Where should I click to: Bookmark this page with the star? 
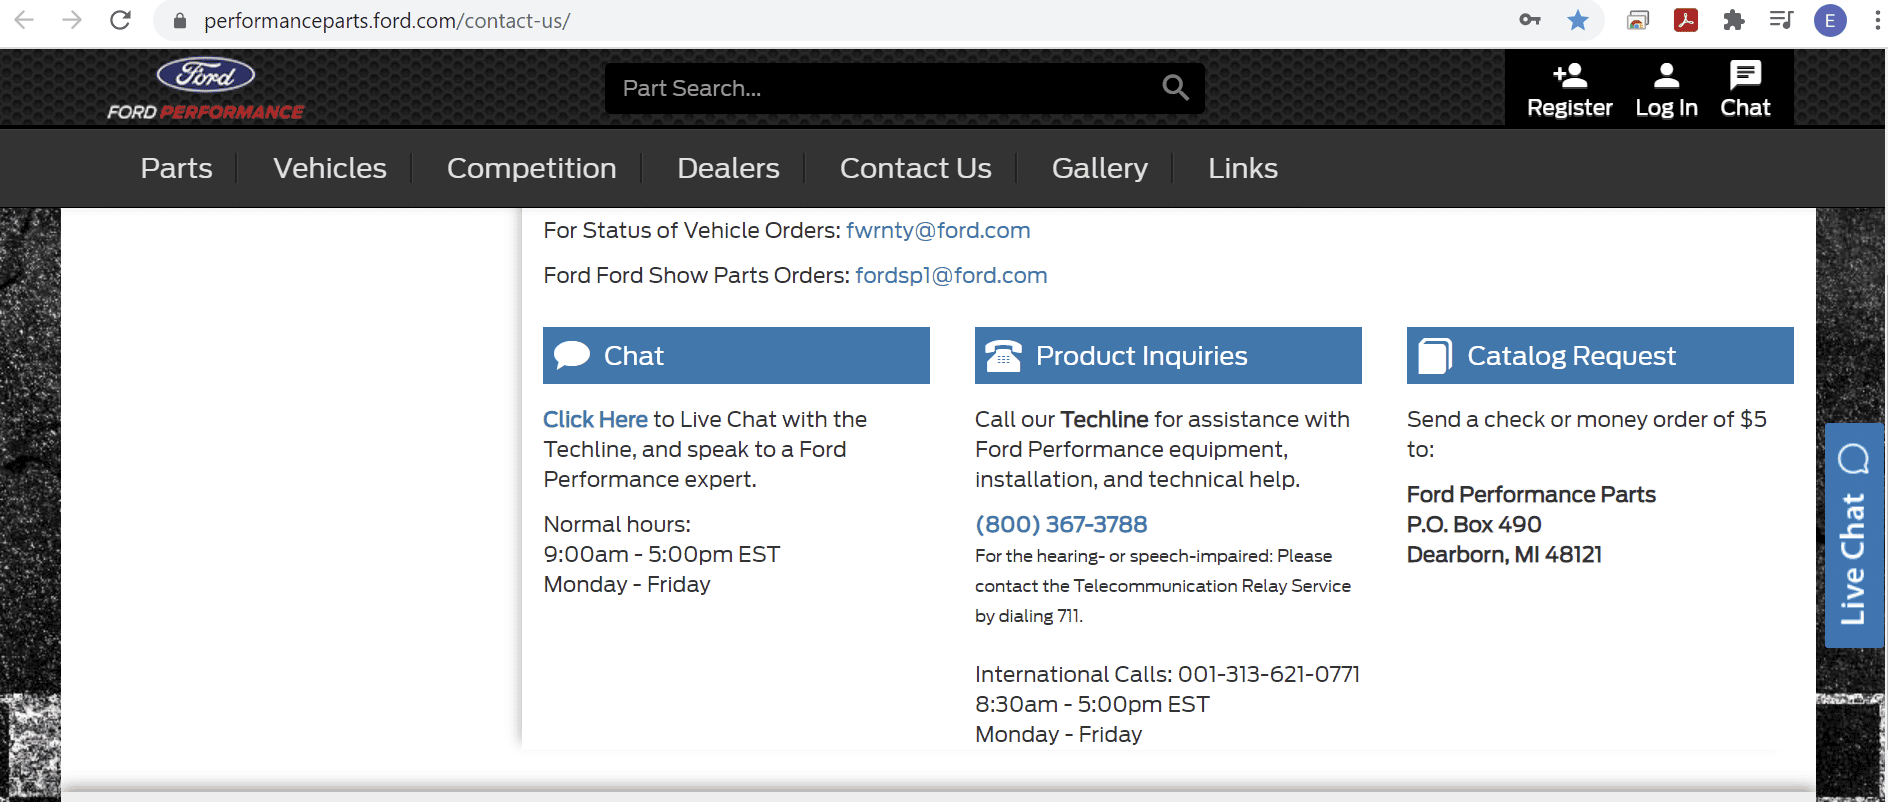1578,20
